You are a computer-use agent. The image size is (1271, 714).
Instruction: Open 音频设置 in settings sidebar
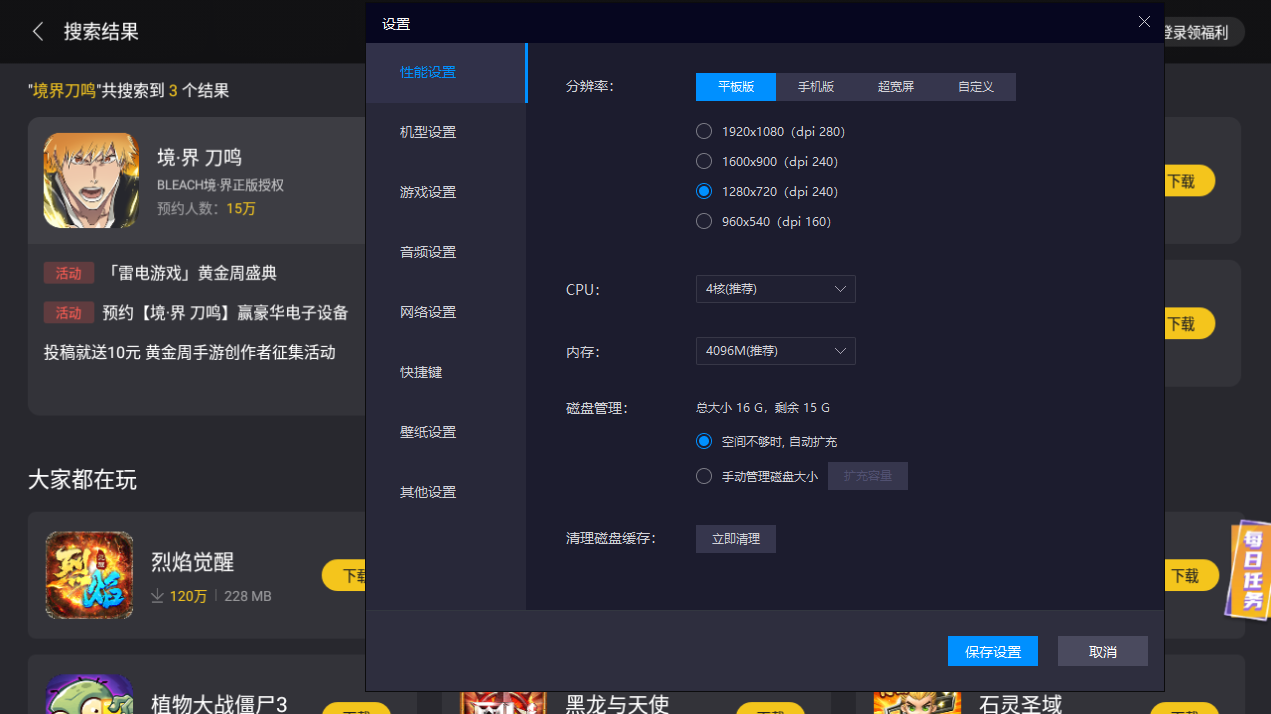[446, 252]
